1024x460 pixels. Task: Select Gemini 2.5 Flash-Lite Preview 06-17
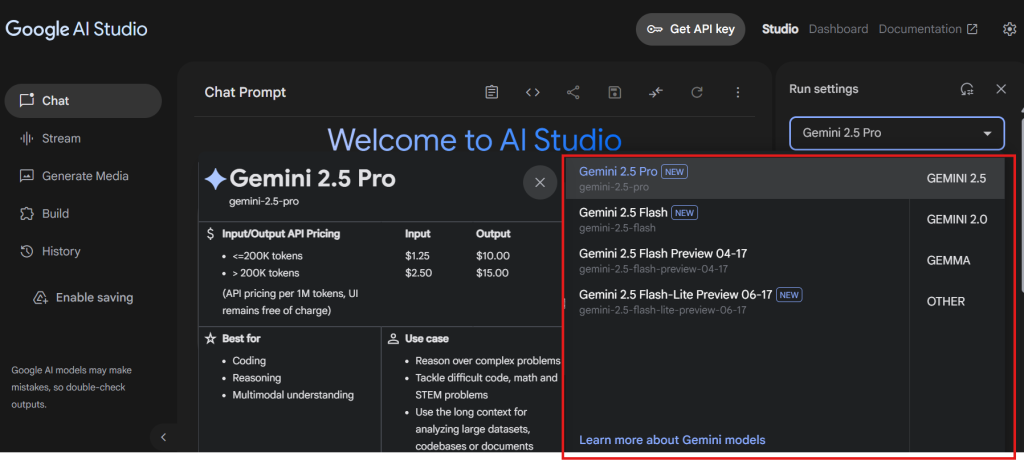click(738, 301)
